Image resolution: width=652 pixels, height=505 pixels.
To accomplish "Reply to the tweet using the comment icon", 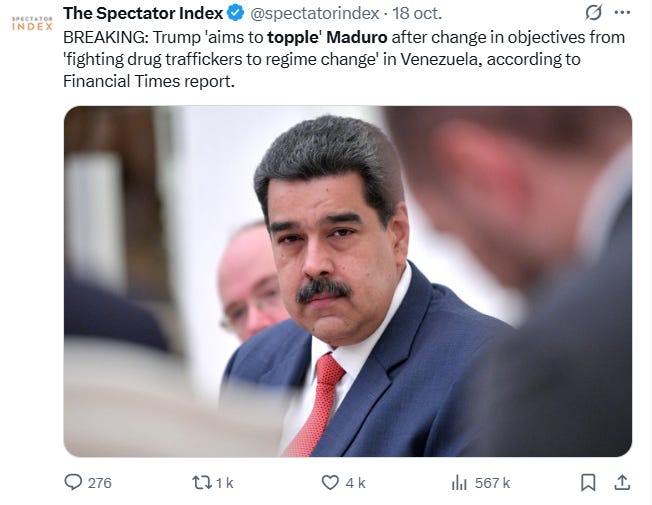I will tap(73, 483).
